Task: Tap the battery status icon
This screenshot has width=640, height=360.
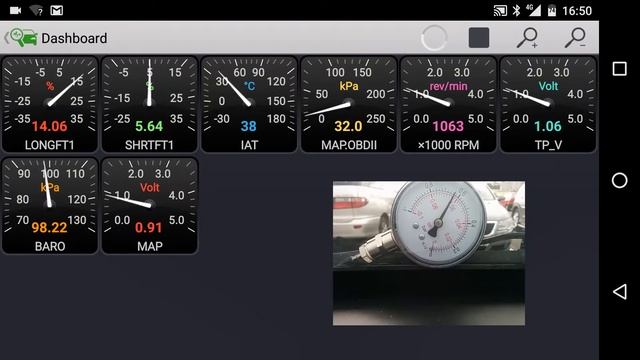Action: 552,11
